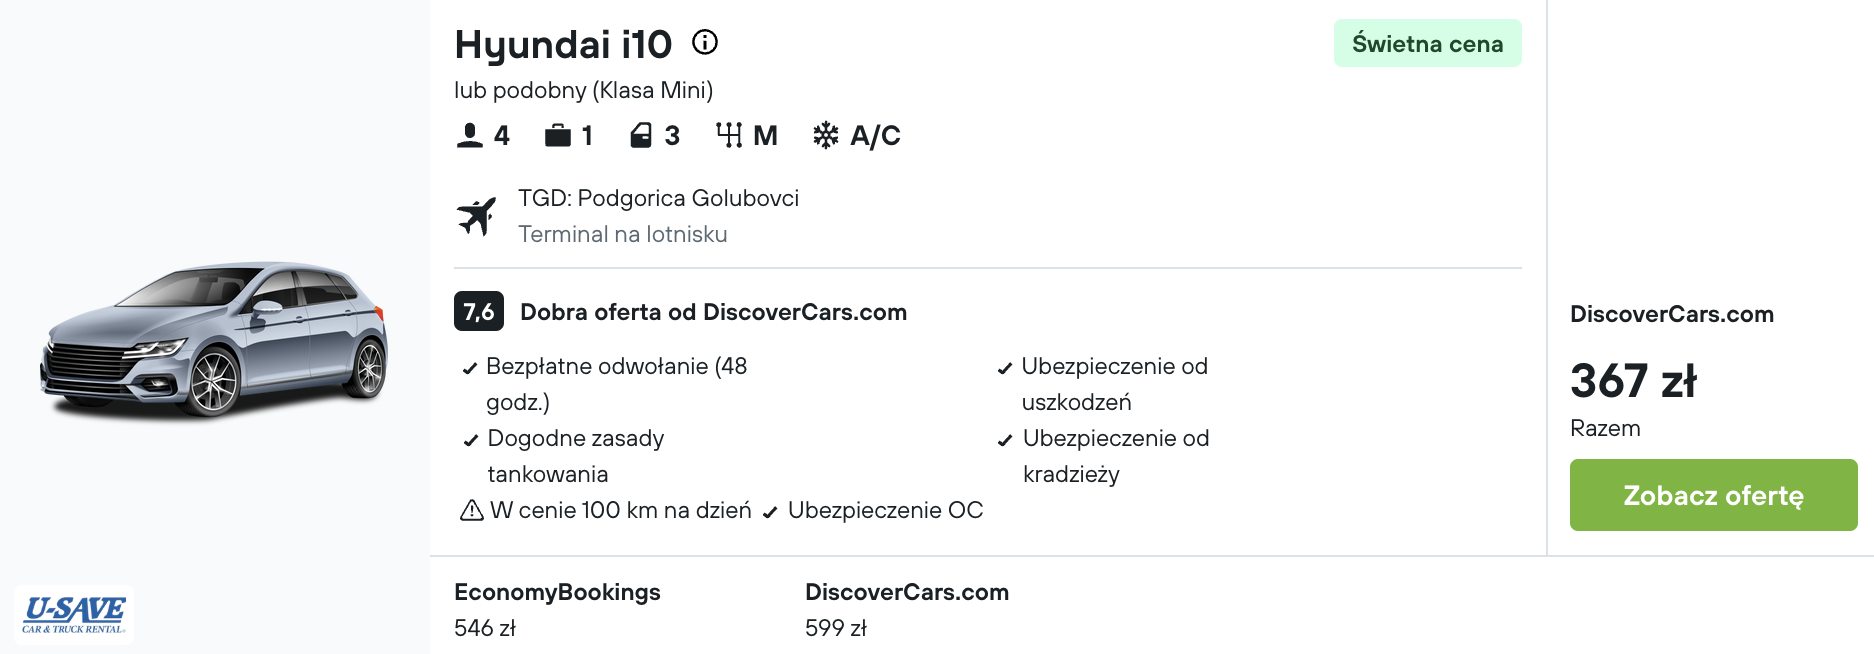The height and width of the screenshot is (654, 1874).
Task: Click the green Zobacz ofertę button
Action: [1713, 495]
